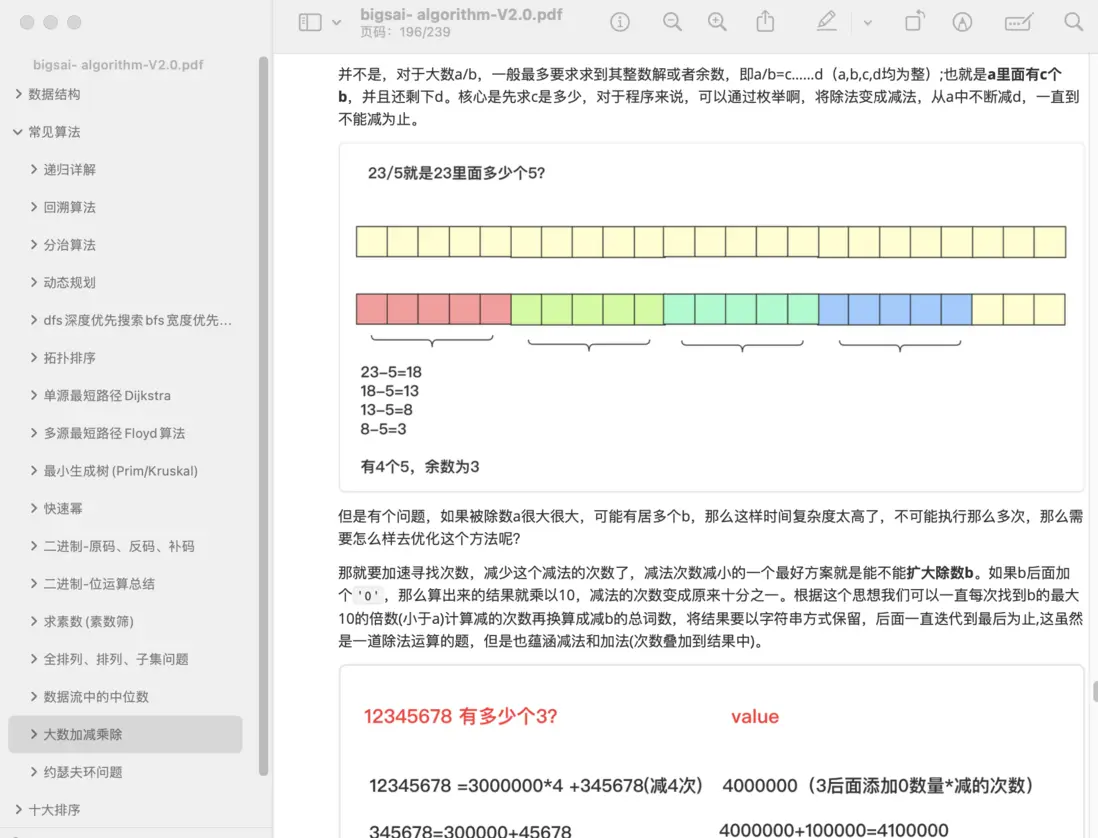
Task: Click the line 13–5=8
Action: 387,410
